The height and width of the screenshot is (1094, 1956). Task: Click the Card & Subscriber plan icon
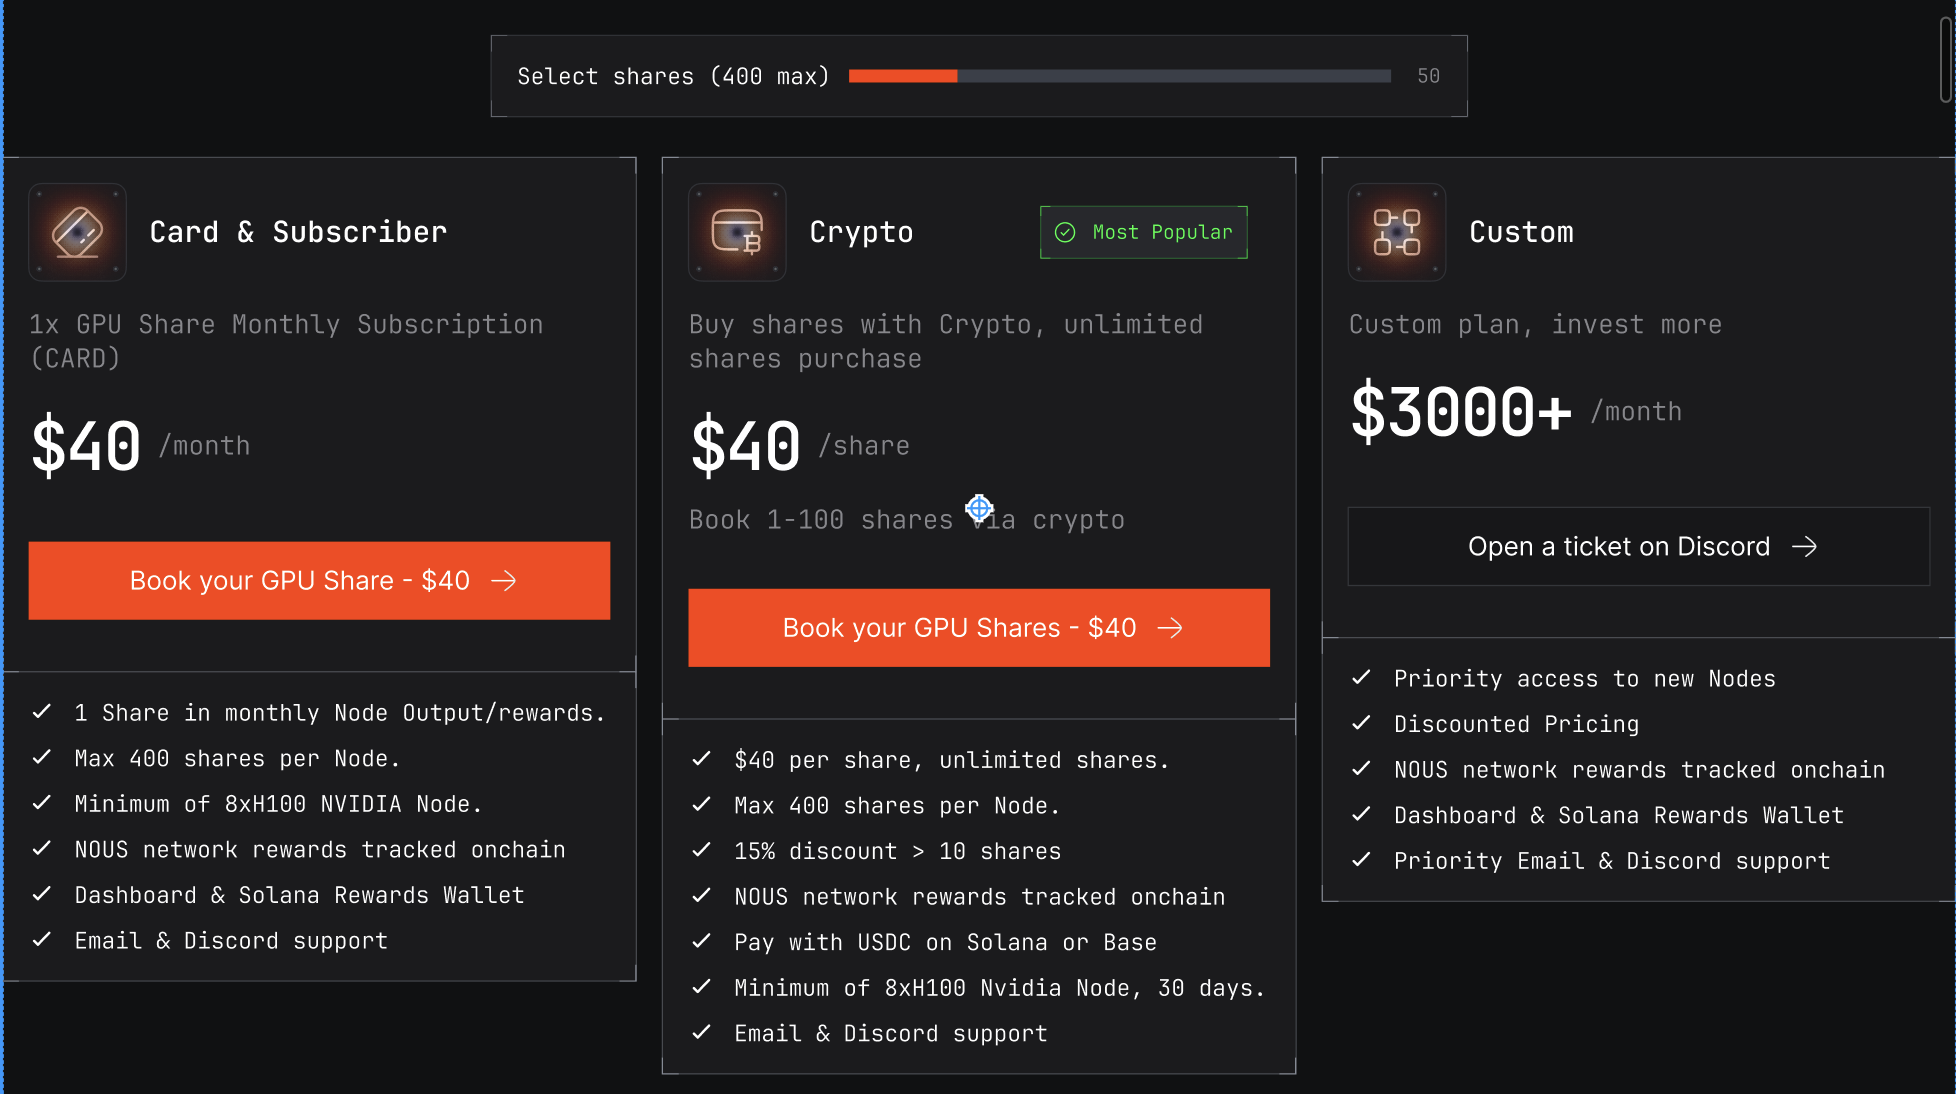point(77,232)
